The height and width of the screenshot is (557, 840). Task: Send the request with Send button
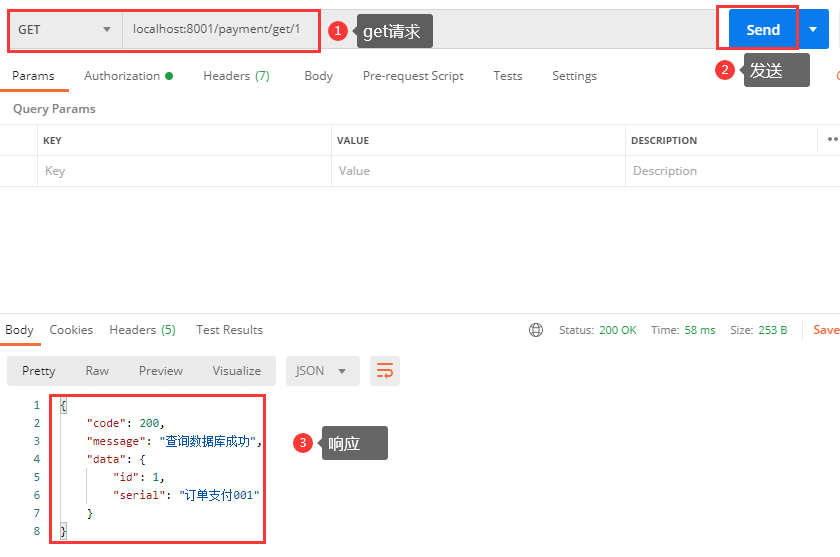tap(763, 29)
